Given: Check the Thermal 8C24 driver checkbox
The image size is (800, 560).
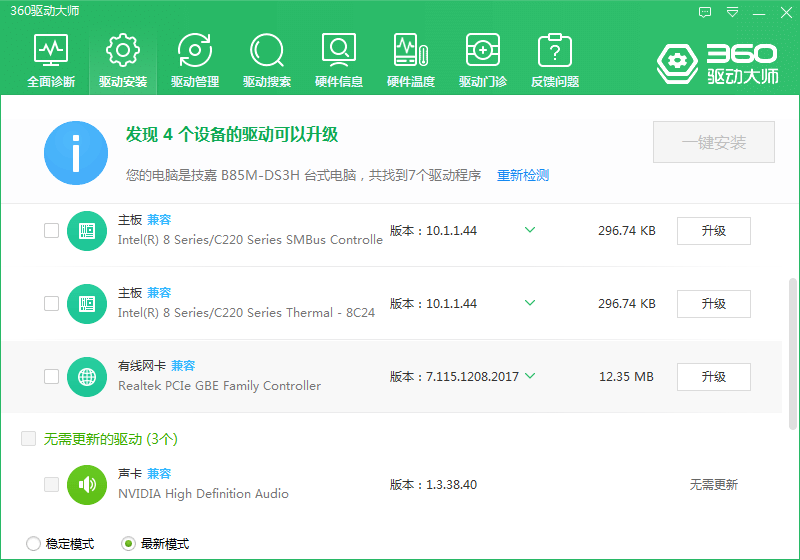Looking at the screenshot, I should coord(52,303).
